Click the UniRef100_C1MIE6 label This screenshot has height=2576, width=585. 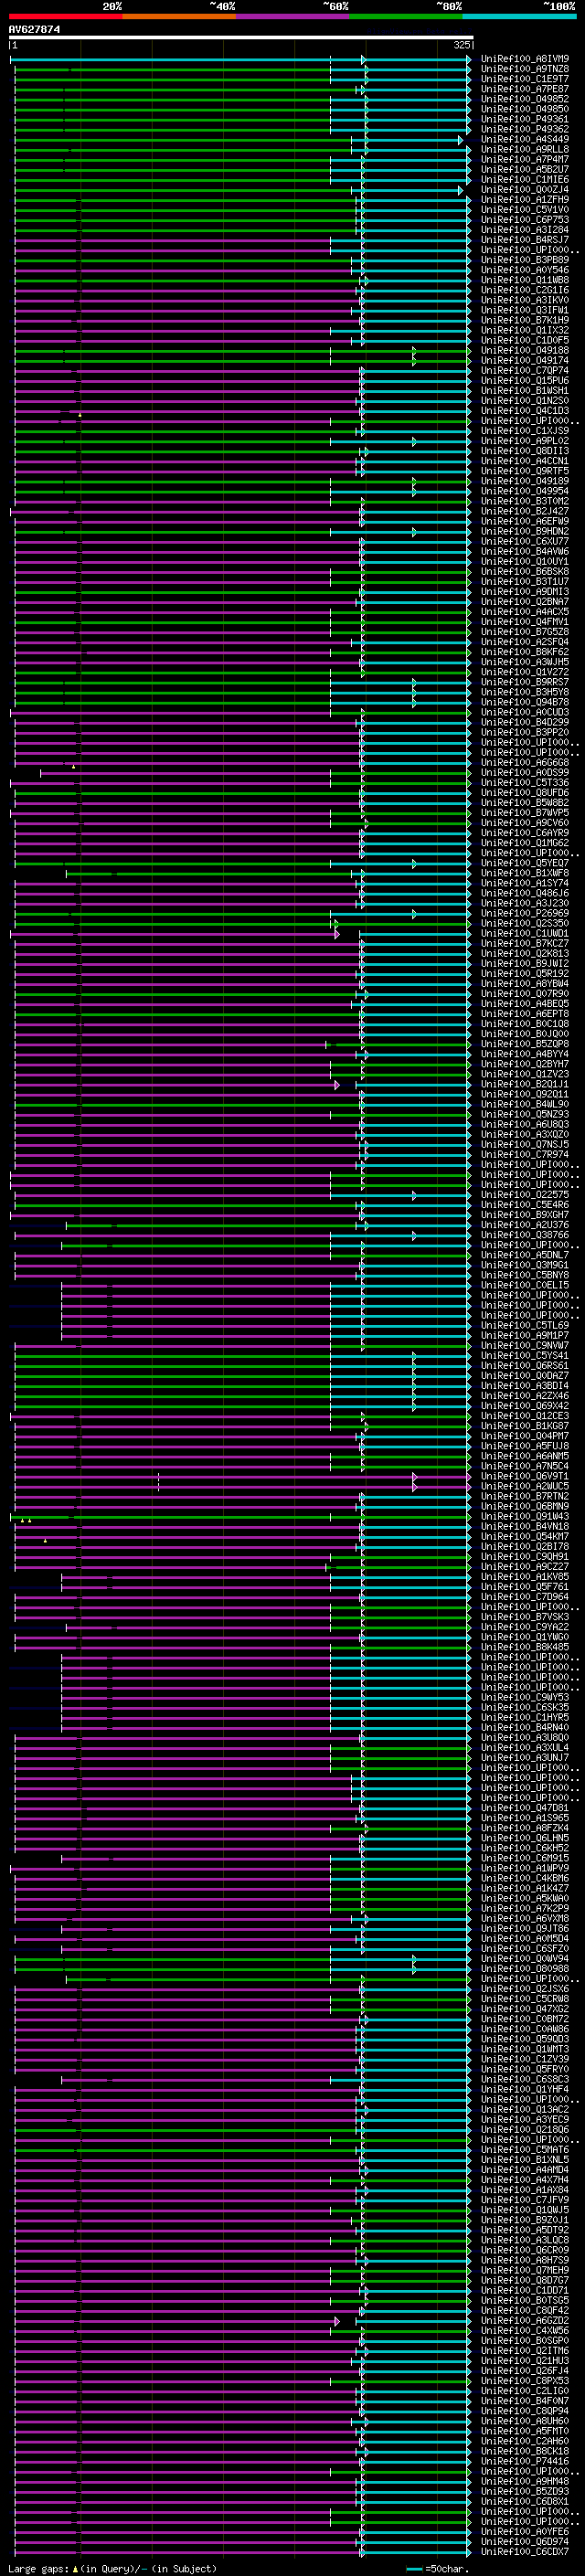pos(525,180)
